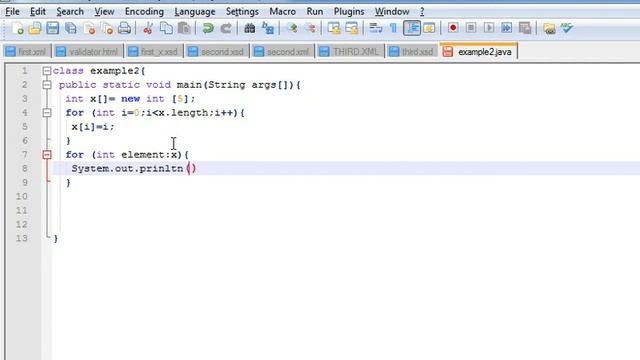The image size is (640, 360).
Task: Select the example2.java tab
Action: point(478,52)
